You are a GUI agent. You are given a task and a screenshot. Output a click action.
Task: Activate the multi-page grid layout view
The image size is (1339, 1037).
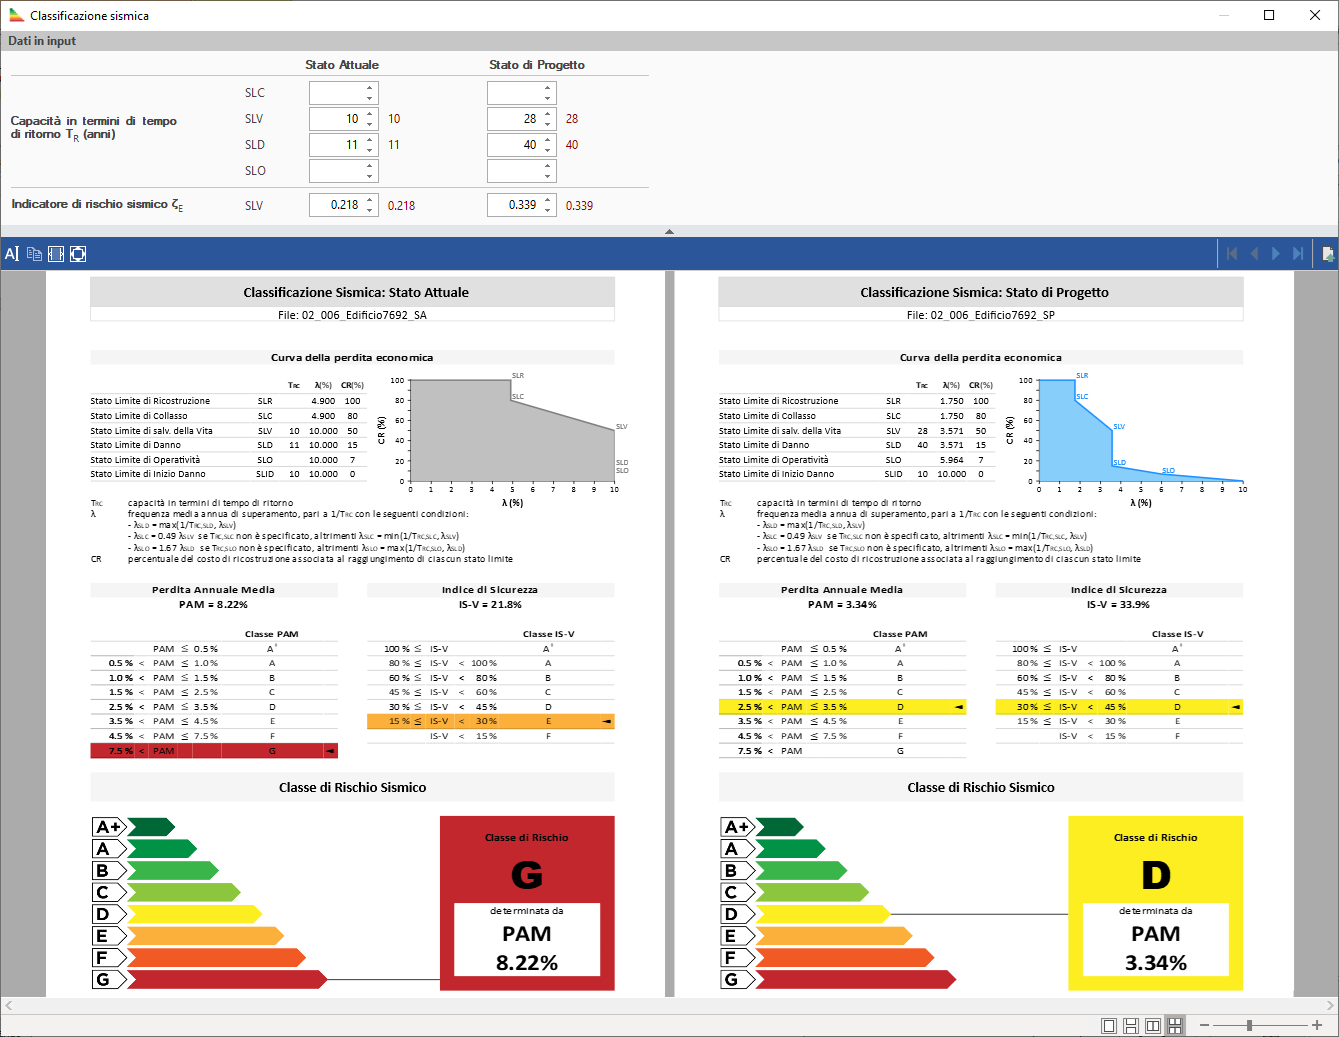pos(1175,1026)
